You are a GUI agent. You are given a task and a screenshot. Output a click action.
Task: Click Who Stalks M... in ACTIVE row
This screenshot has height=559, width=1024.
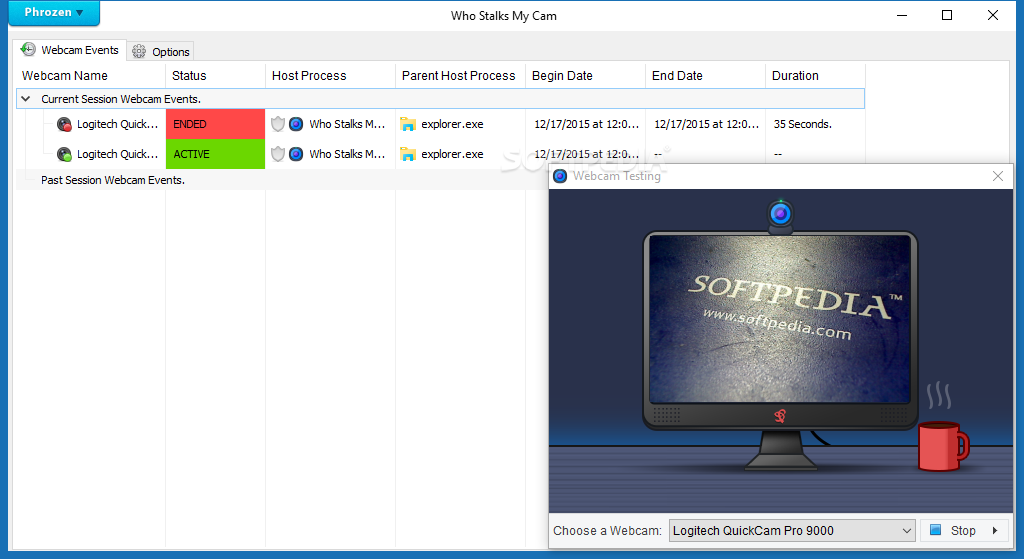click(x=347, y=154)
